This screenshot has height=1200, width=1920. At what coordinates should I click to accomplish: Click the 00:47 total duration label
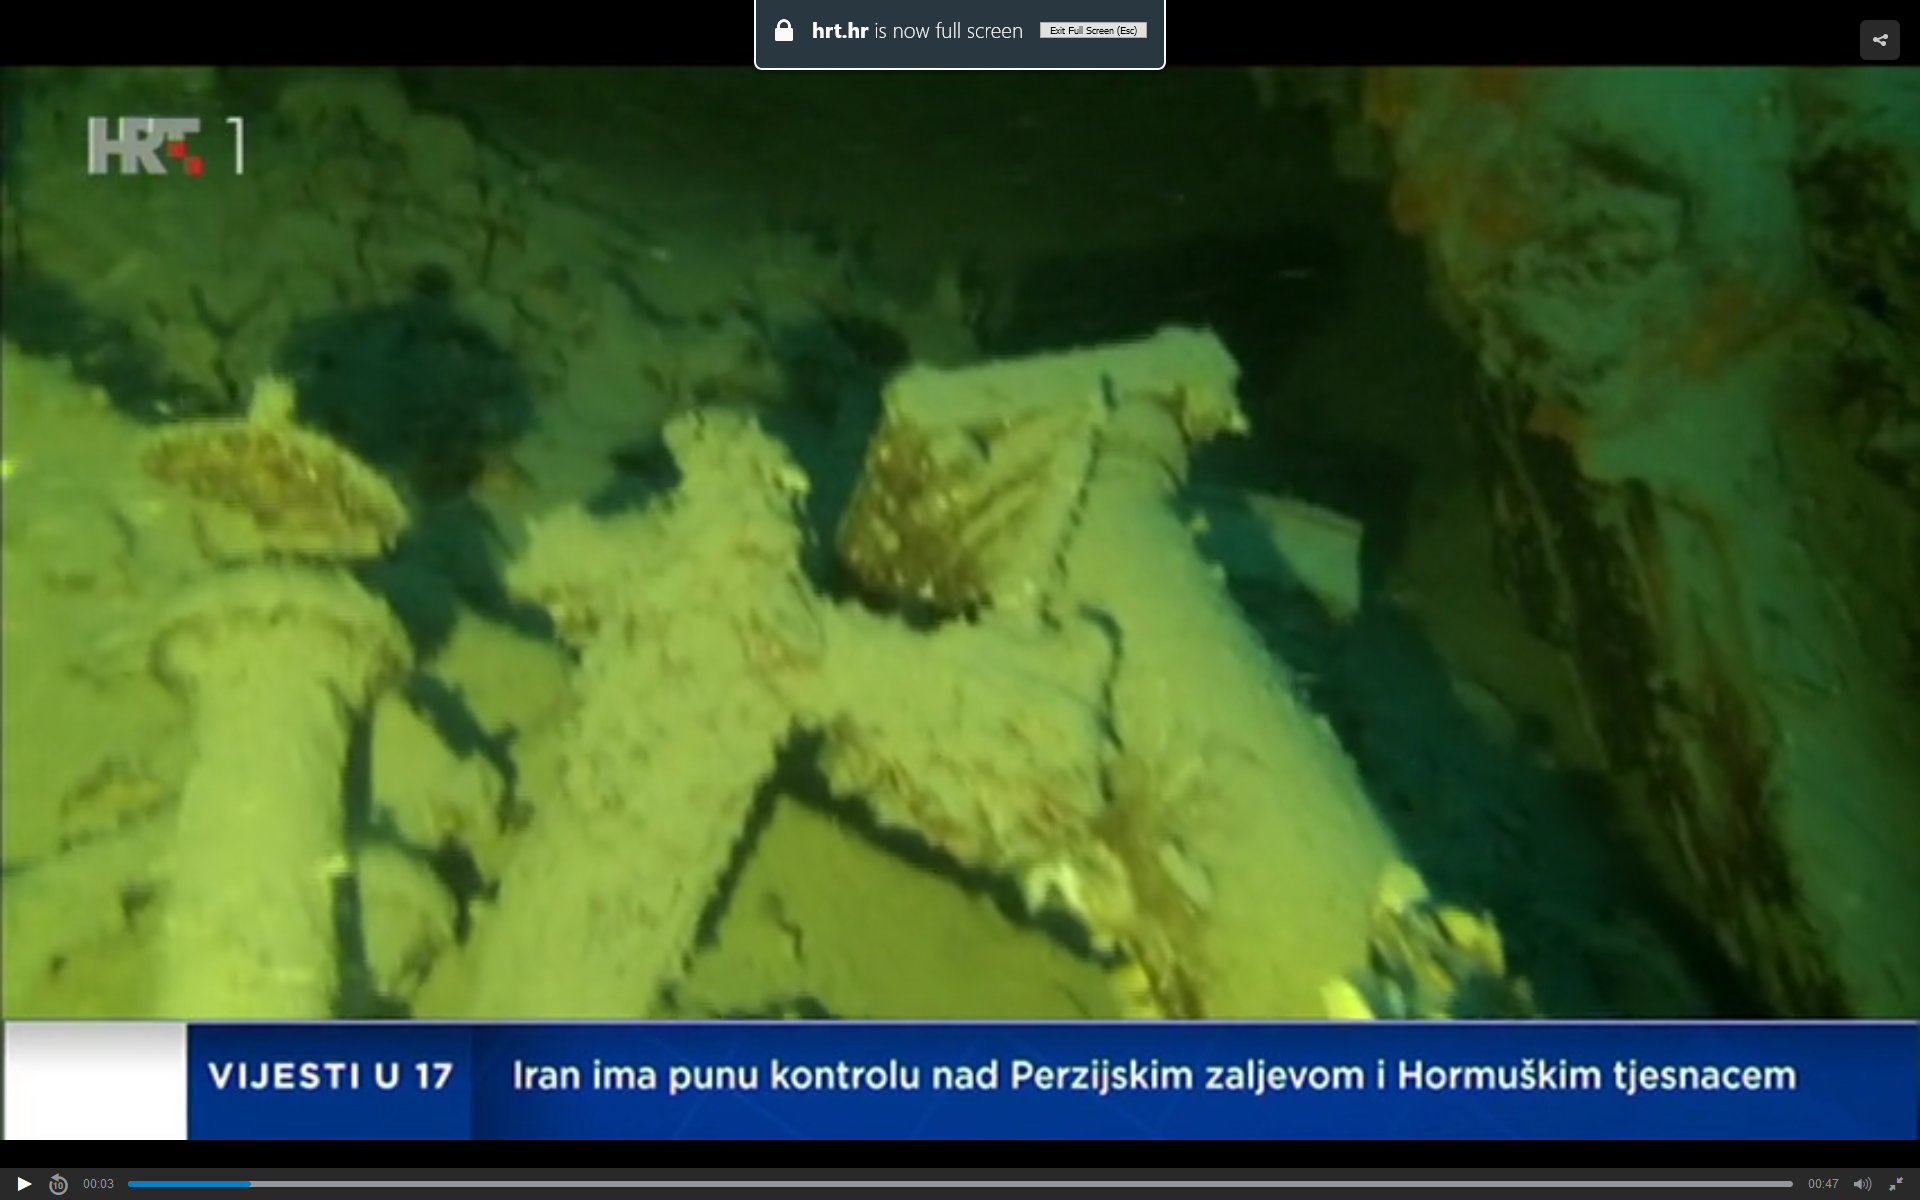coord(1822,1184)
